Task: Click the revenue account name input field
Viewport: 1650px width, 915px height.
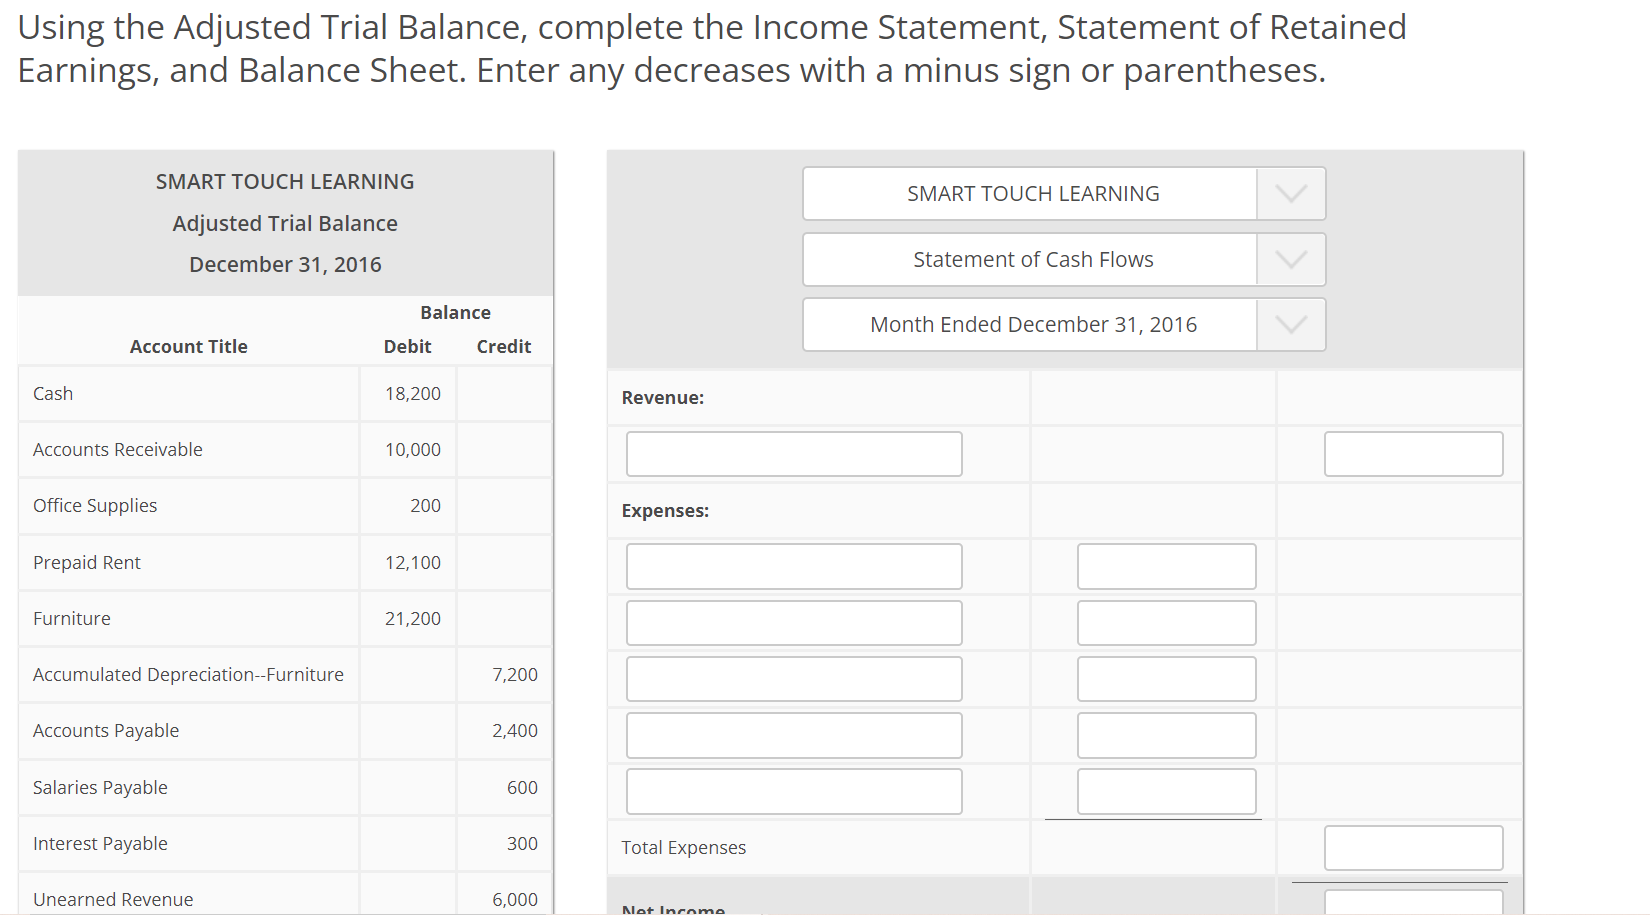Action: click(x=793, y=453)
